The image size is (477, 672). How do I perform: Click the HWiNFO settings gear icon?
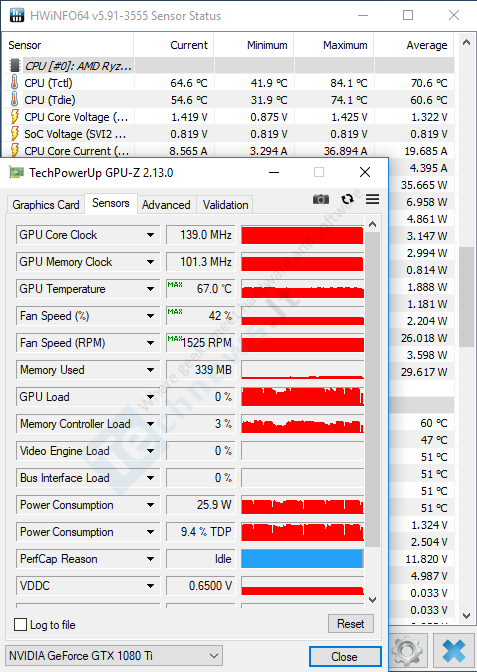(x=408, y=651)
